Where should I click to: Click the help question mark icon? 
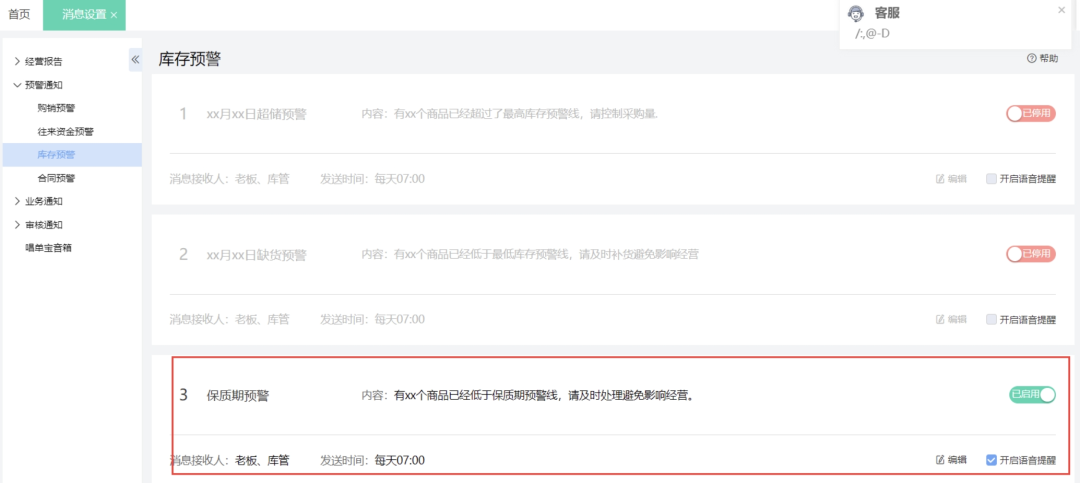[1031, 59]
